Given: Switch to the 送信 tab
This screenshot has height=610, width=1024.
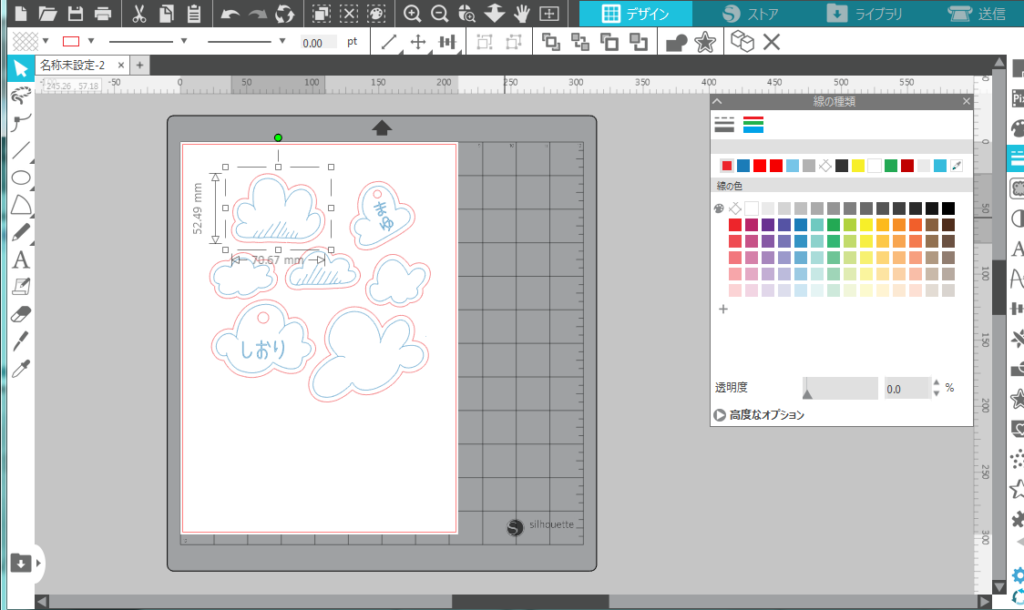Looking at the screenshot, I should [977, 13].
